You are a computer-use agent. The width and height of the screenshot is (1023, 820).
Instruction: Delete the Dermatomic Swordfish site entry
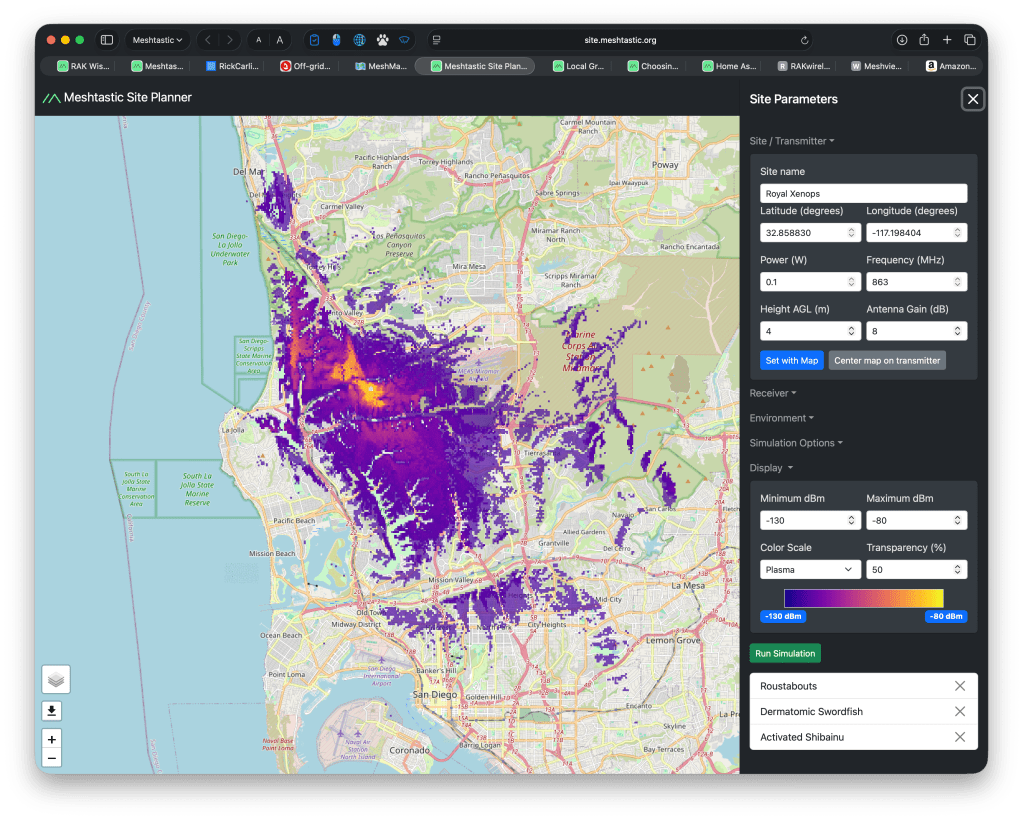[x=959, y=711]
